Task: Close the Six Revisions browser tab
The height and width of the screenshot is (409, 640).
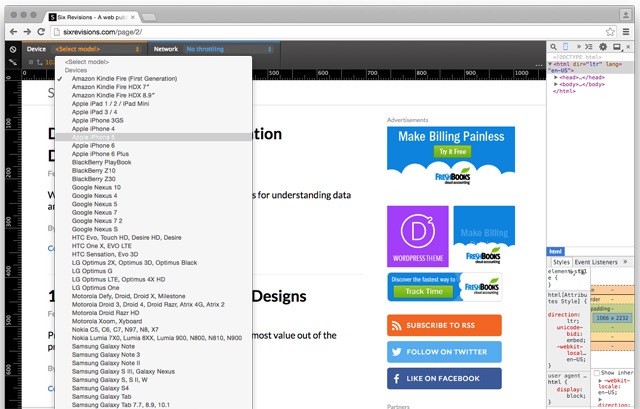Action: 133,17
